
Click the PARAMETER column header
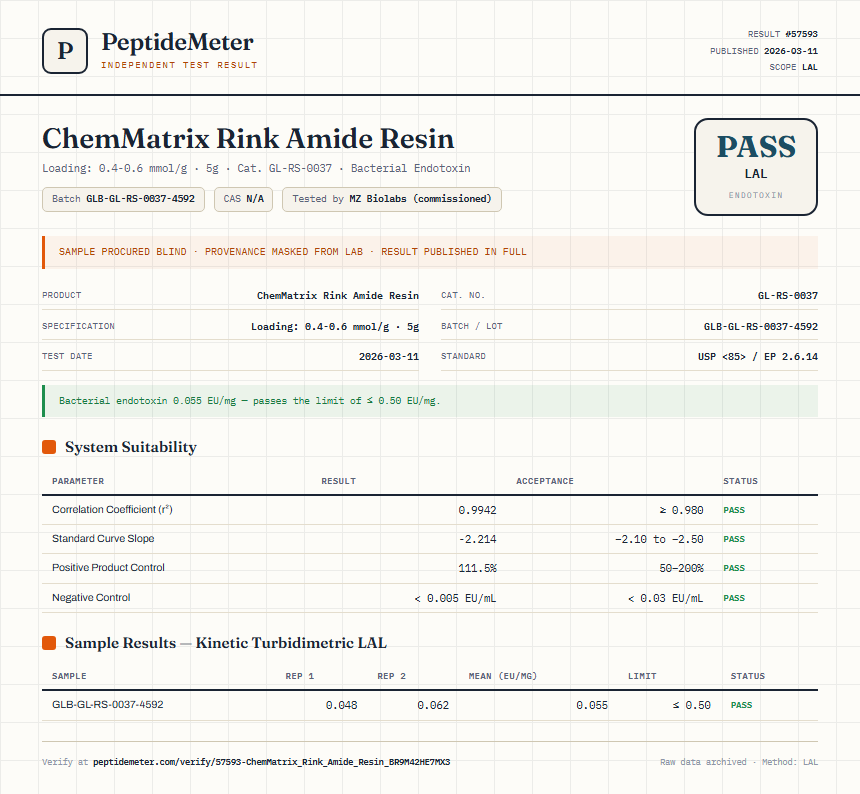click(78, 481)
